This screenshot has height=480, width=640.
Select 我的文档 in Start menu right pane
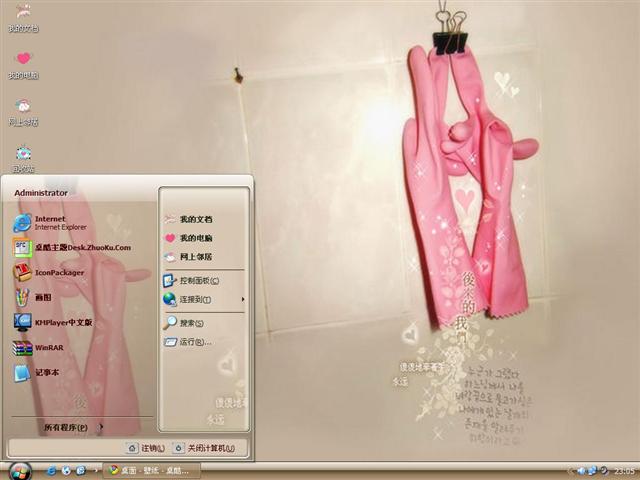click(x=188, y=219)
